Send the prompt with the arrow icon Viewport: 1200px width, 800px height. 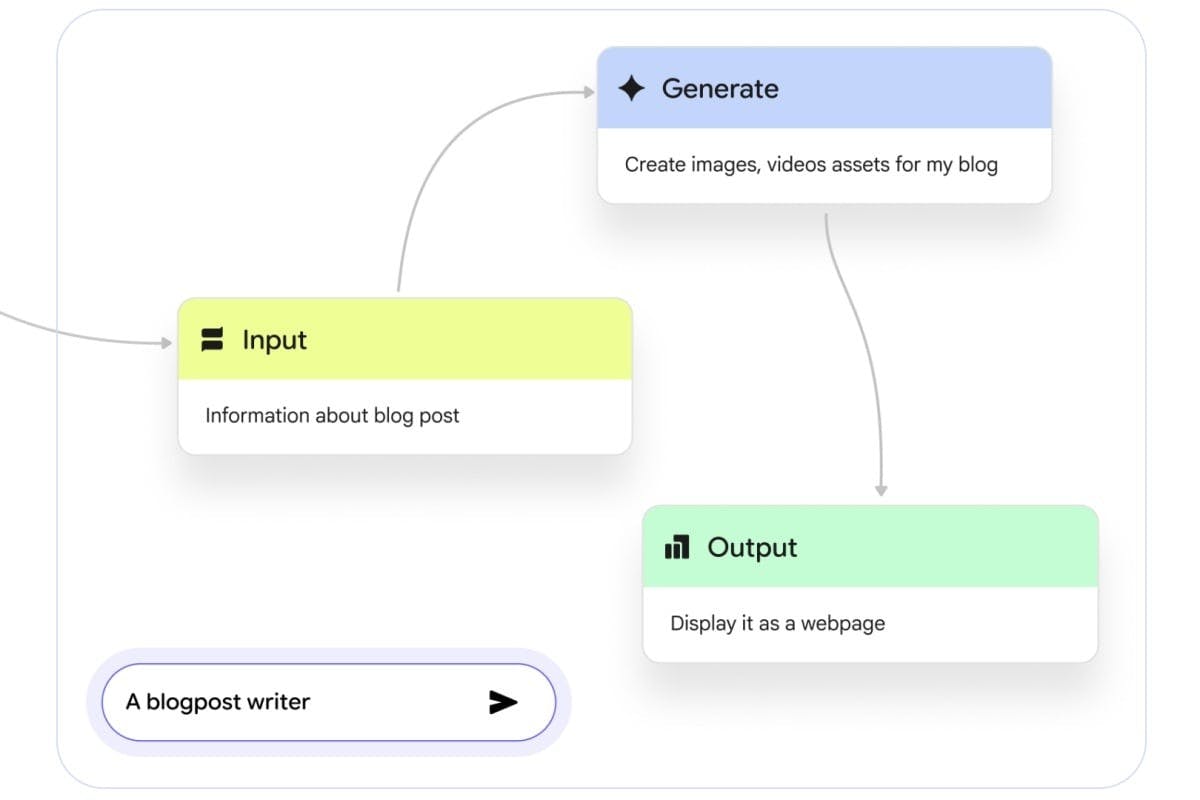(503, 702)
